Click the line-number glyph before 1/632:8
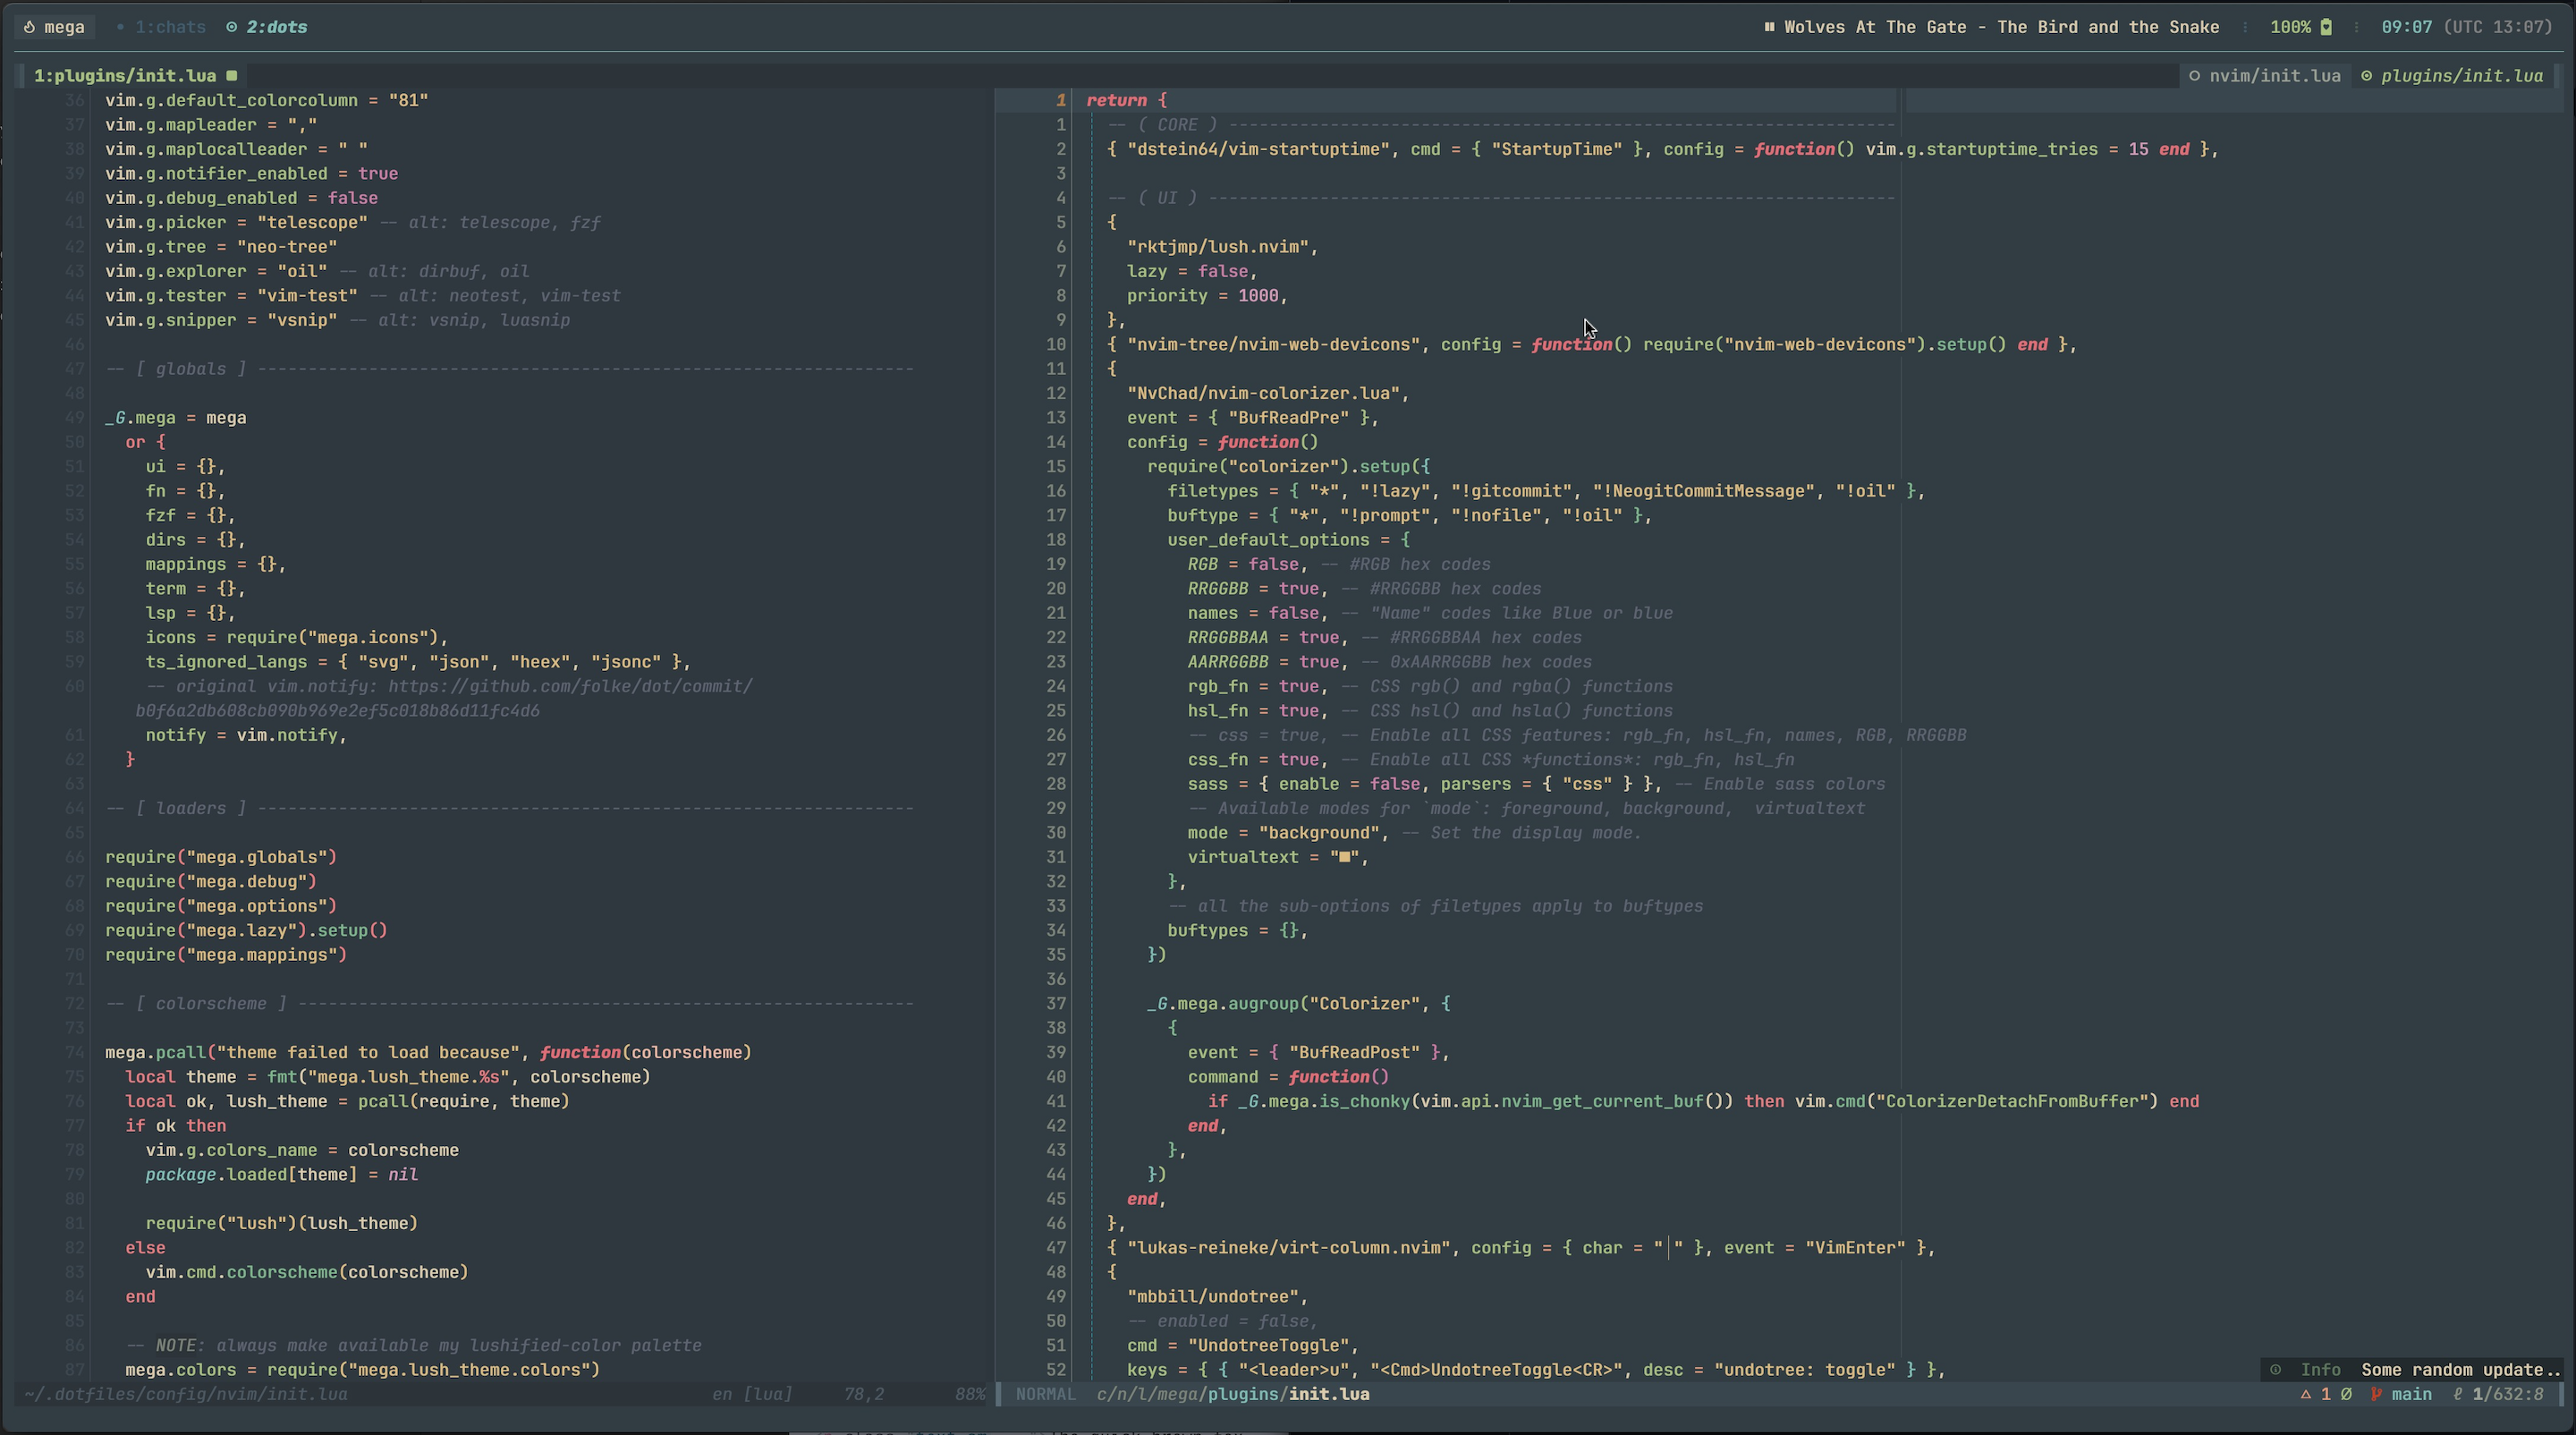This screenshot has height=1435, width=2576. point(2457,1394)
